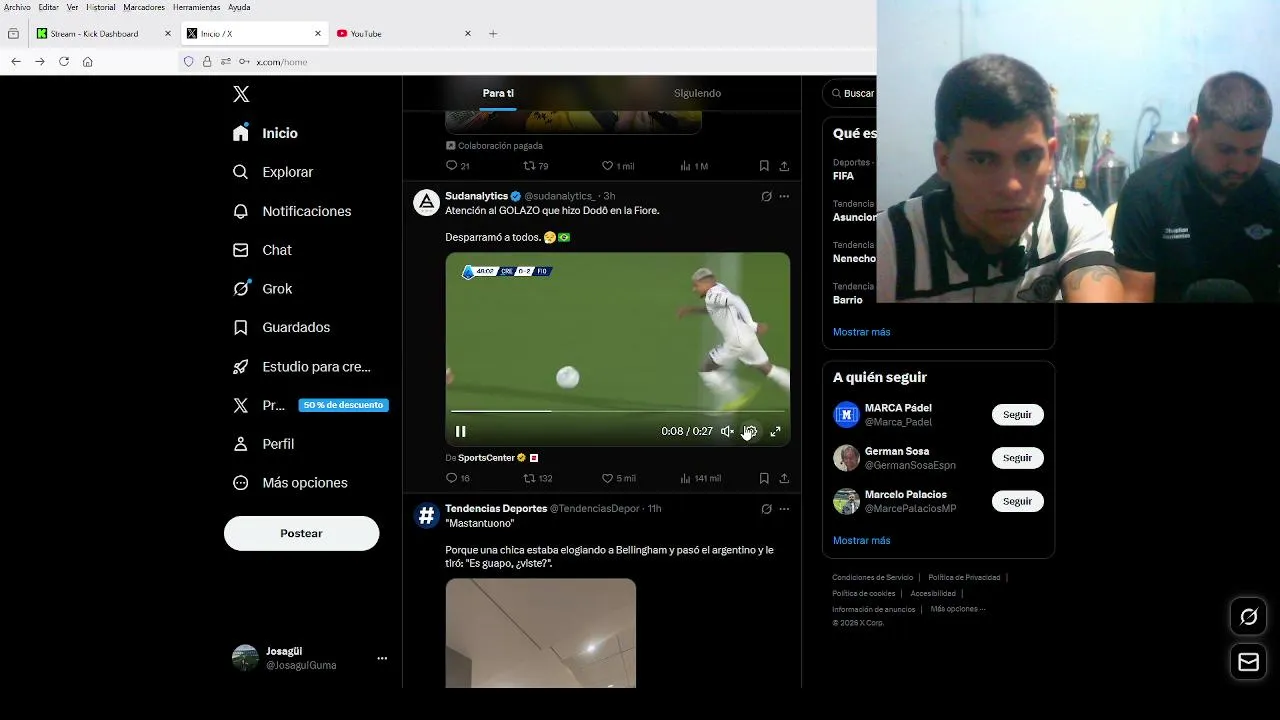
Task: Reload the current page
Action: click(64, 62)
